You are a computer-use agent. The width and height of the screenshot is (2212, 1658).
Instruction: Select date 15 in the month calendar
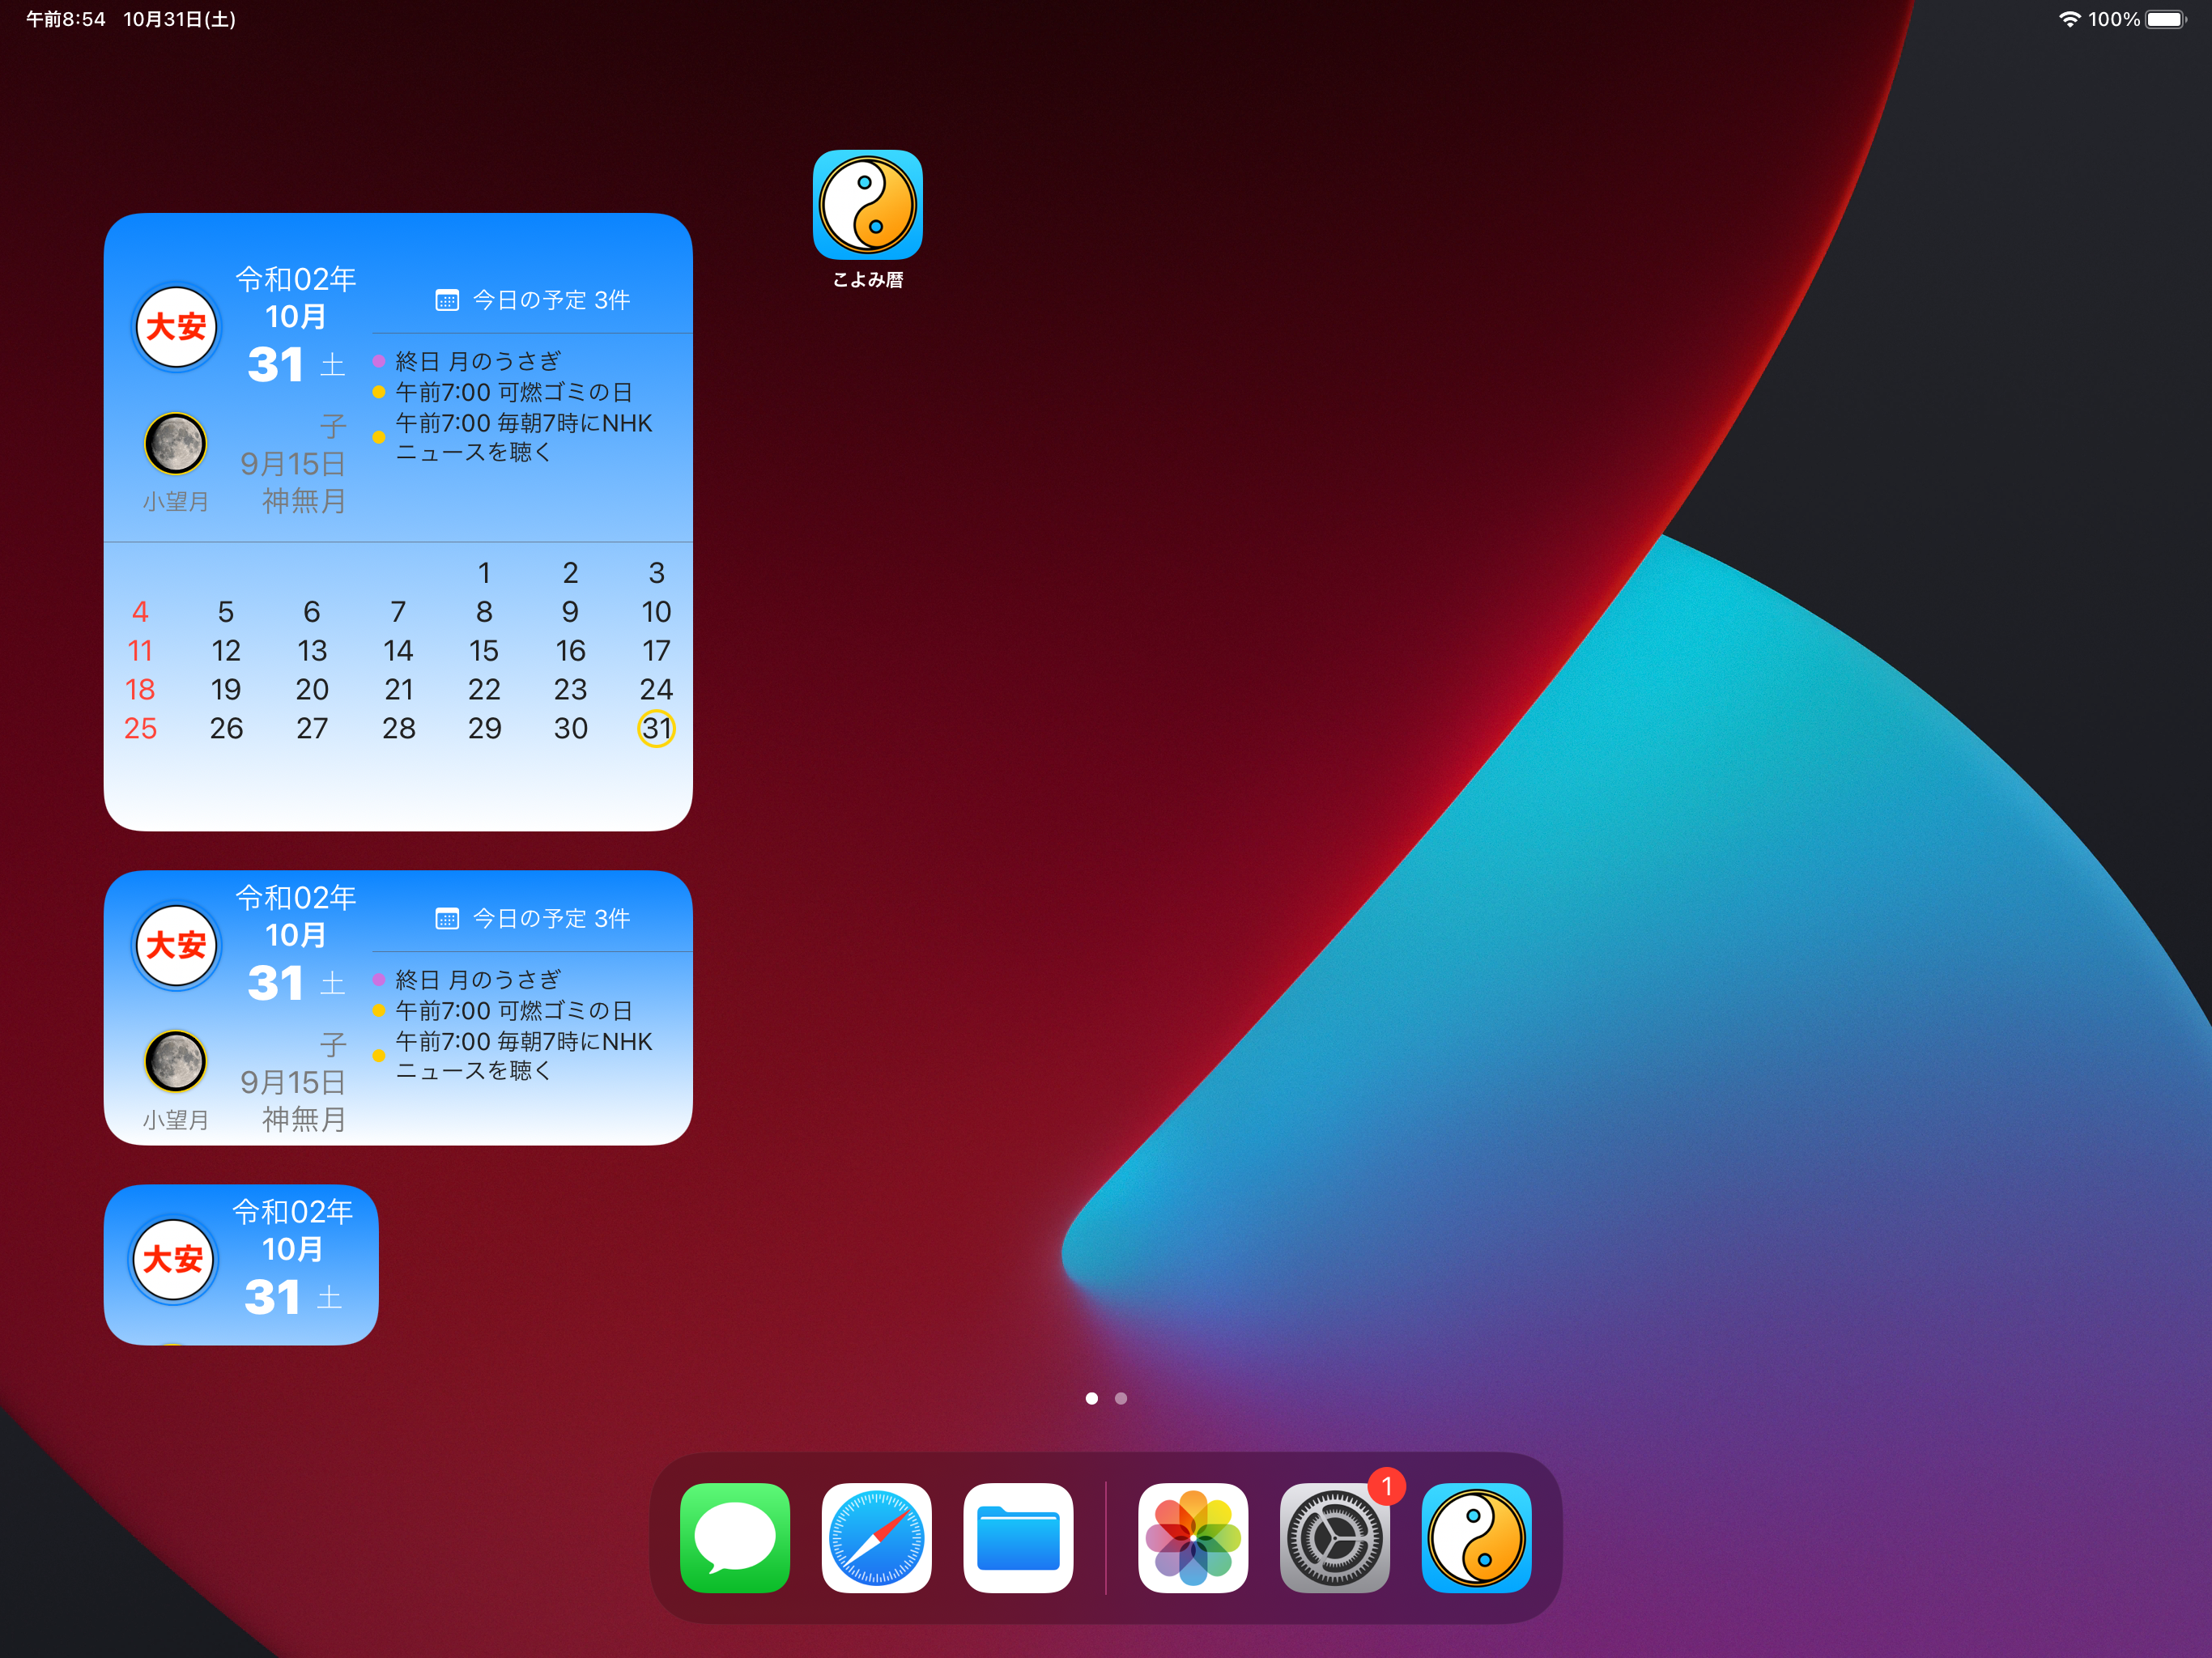tap(484, 651)
